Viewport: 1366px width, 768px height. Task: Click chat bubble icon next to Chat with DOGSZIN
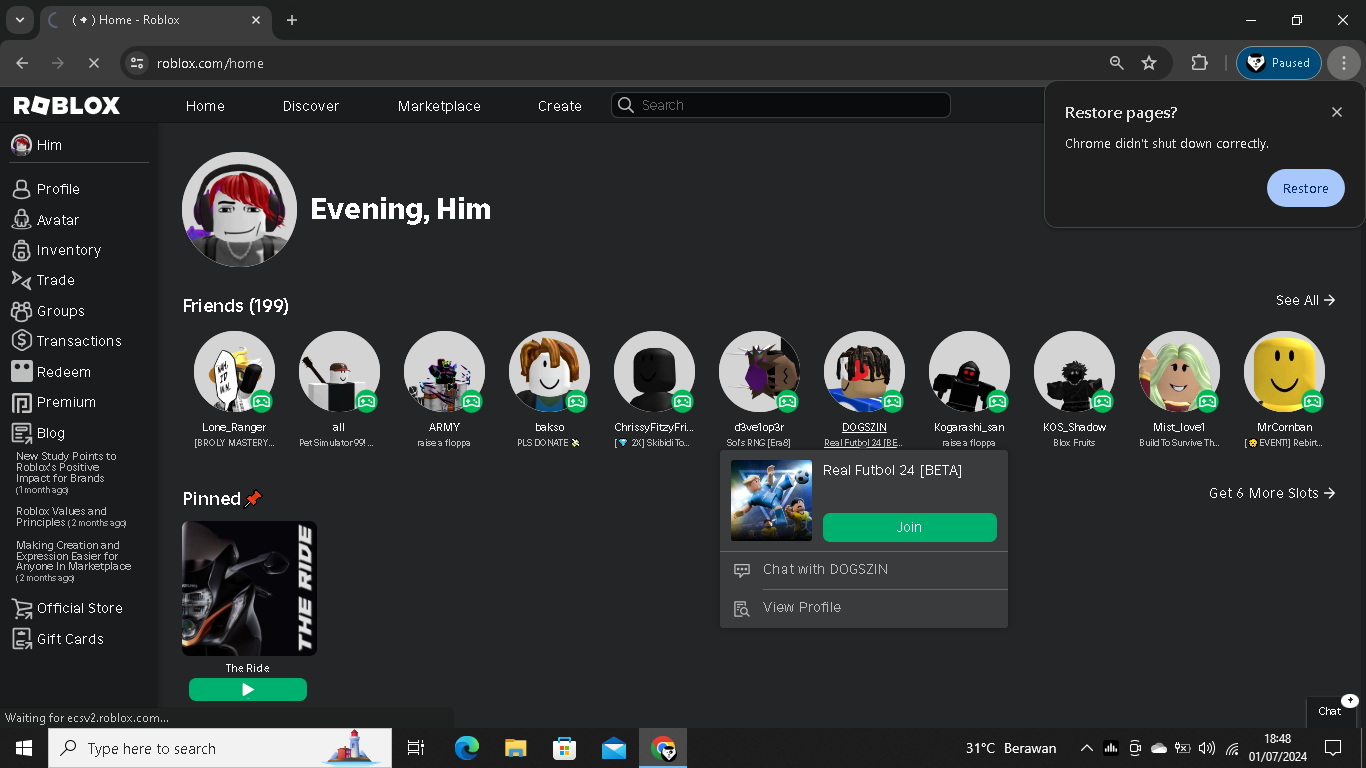[x=742, y=570]
